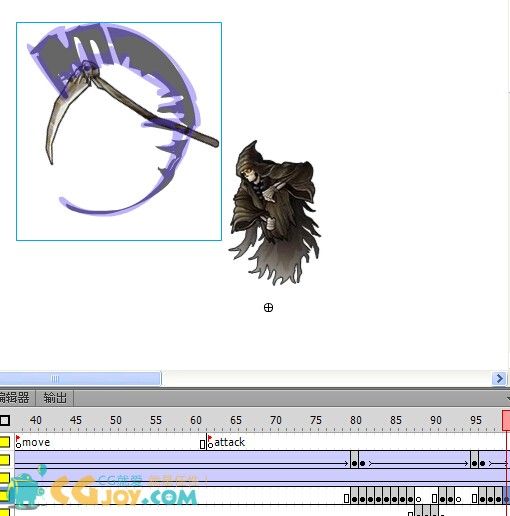The height and width of the screenshot is (516, 510).
Task: Click the registration crosshair below the reaper
Action: [x=268, y=307]
